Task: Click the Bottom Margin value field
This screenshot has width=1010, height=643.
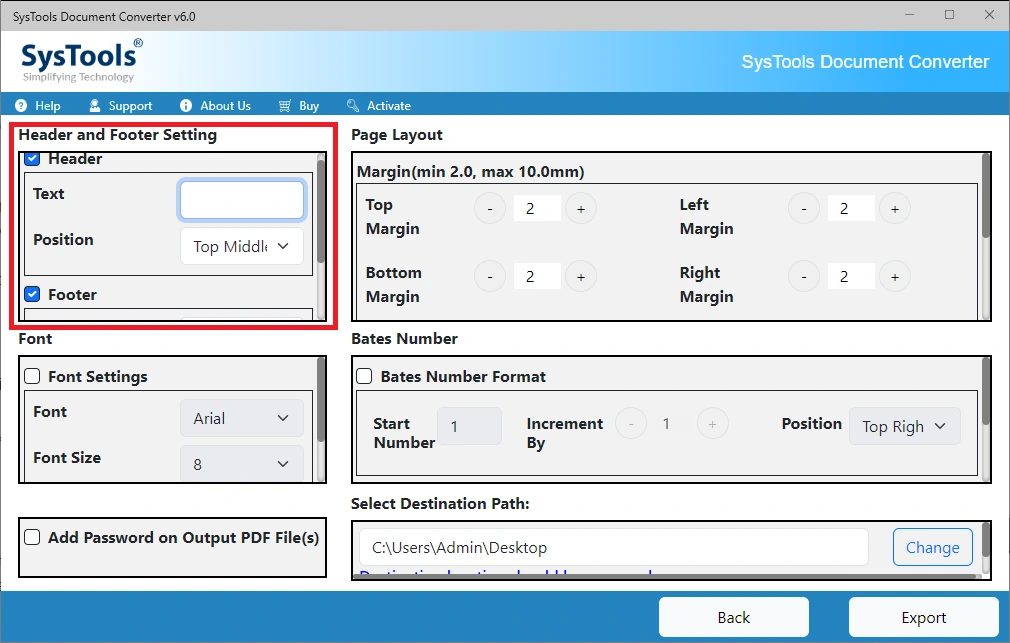Action: click(537, 276)
